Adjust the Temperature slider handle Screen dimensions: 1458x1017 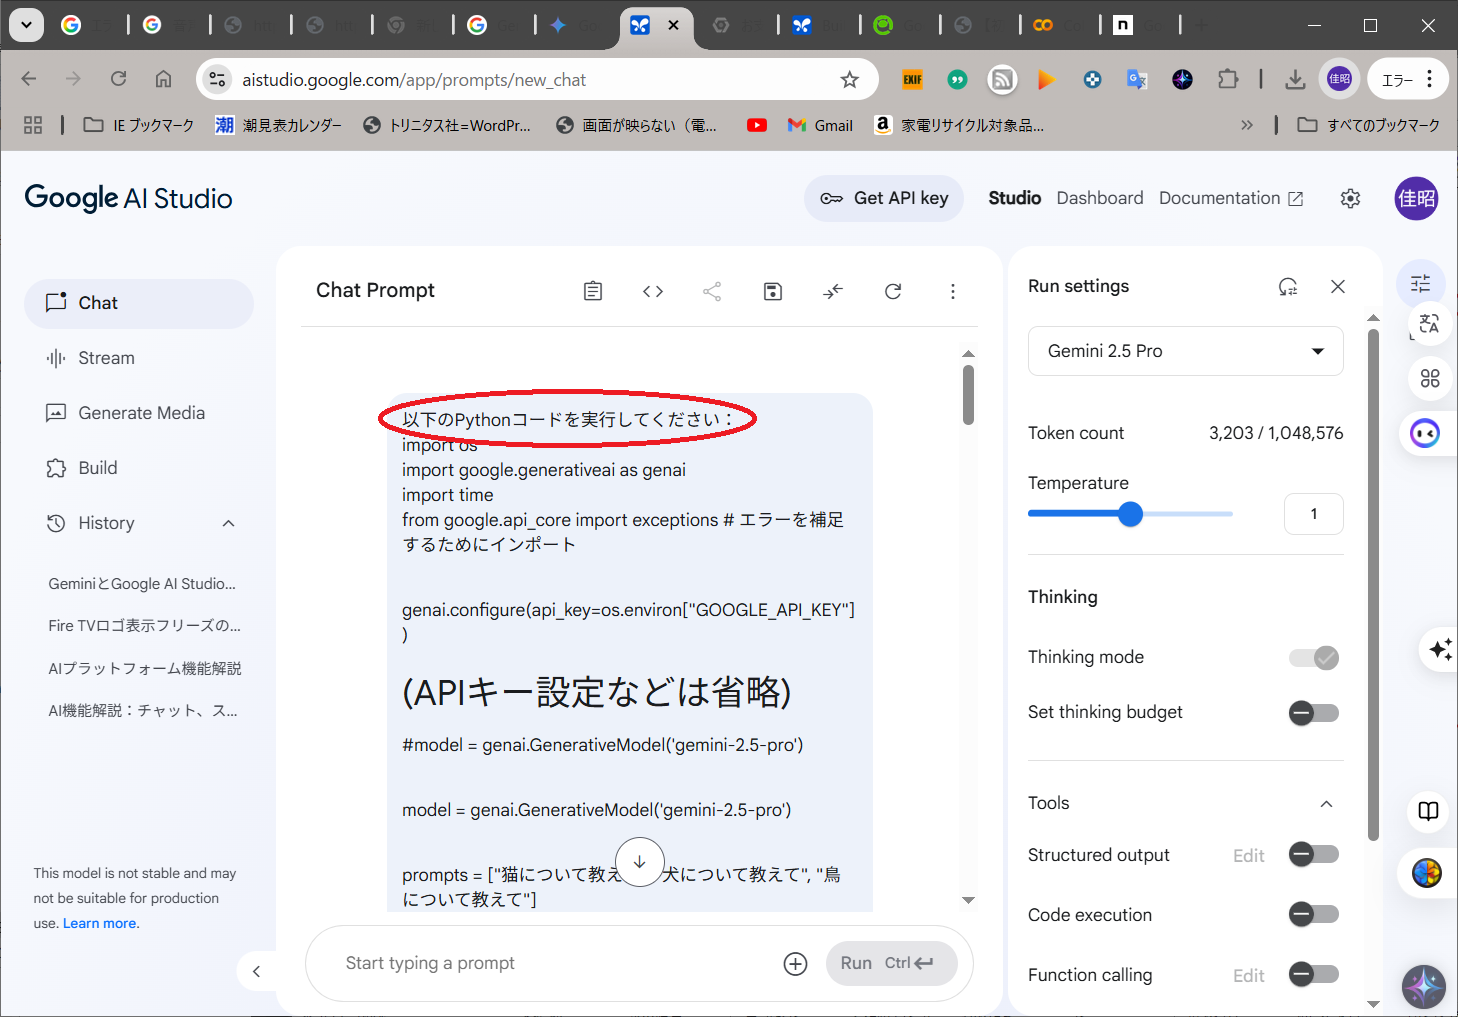click(x=1130, y=514)
